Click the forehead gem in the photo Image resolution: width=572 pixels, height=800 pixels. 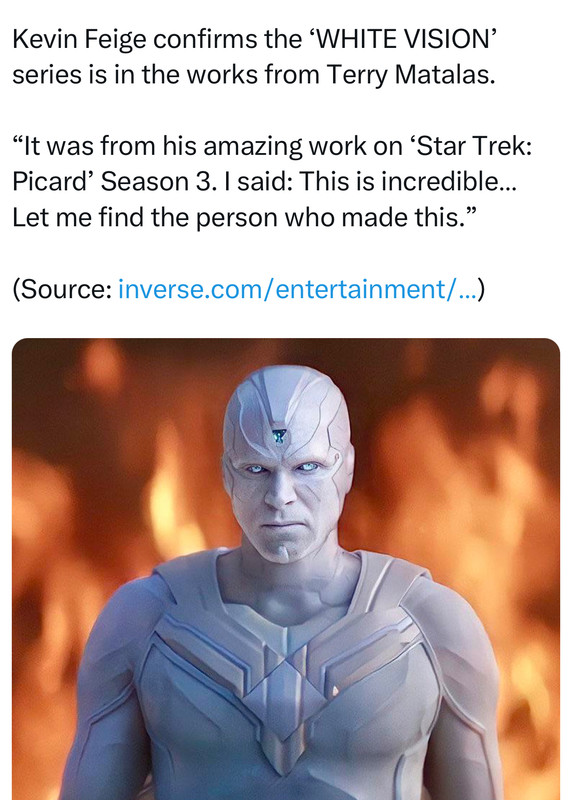coord(279,436)
